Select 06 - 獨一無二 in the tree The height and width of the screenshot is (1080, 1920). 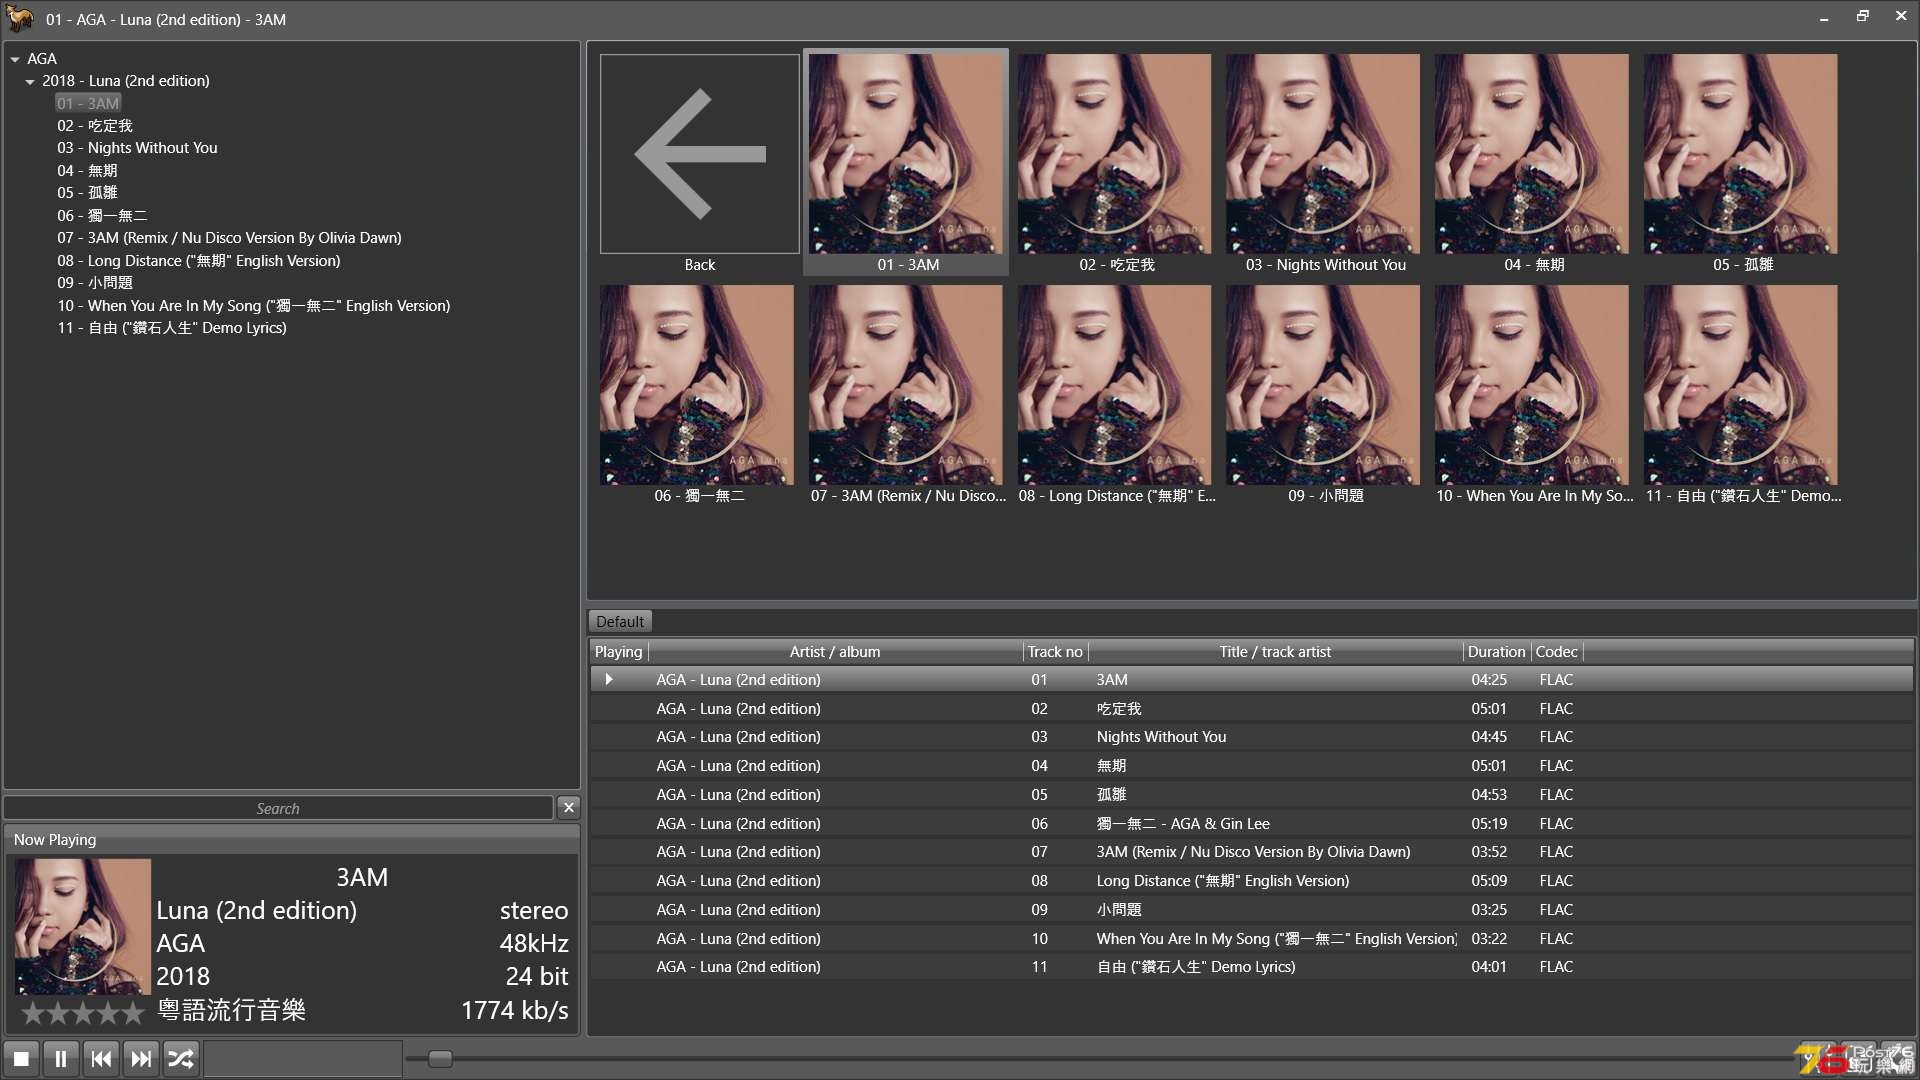tap(102, 216)
